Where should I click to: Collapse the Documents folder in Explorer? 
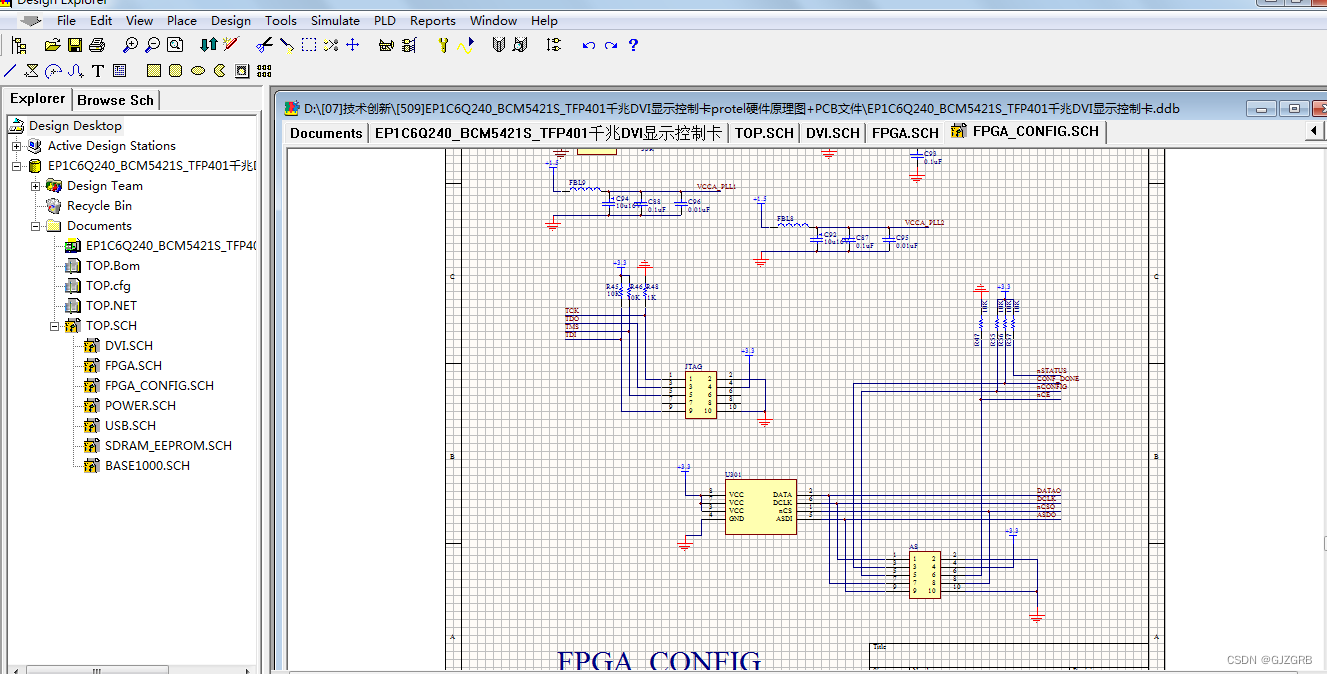pyautogui.click(x=37, y=225)
